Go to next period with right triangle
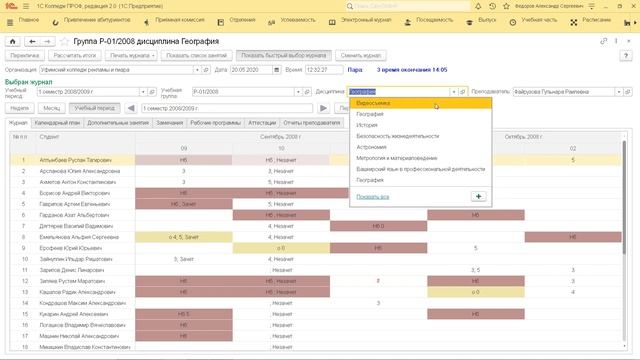The image size is (640, 360). pyautogui.click(x=323, y=108)
